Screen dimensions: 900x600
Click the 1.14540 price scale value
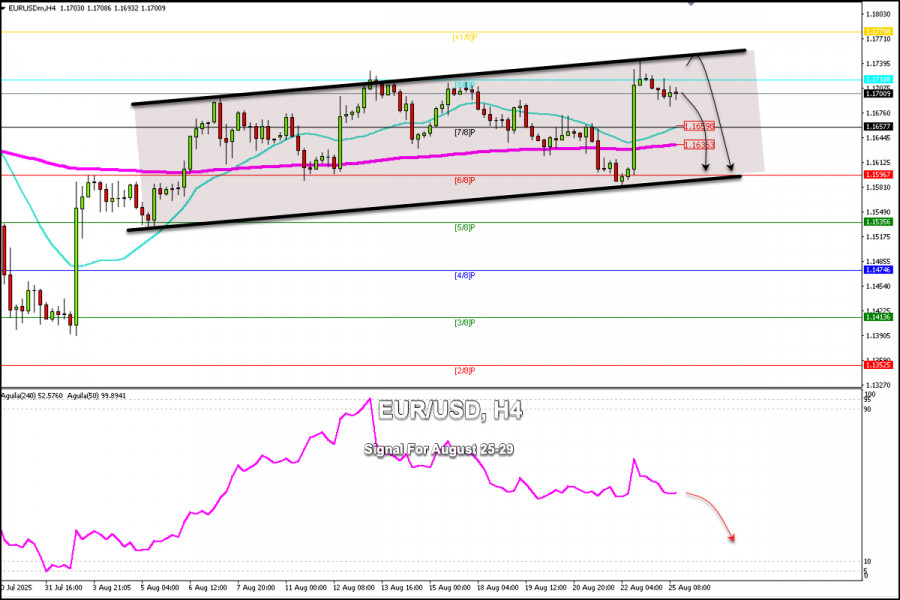click(878, 286)
